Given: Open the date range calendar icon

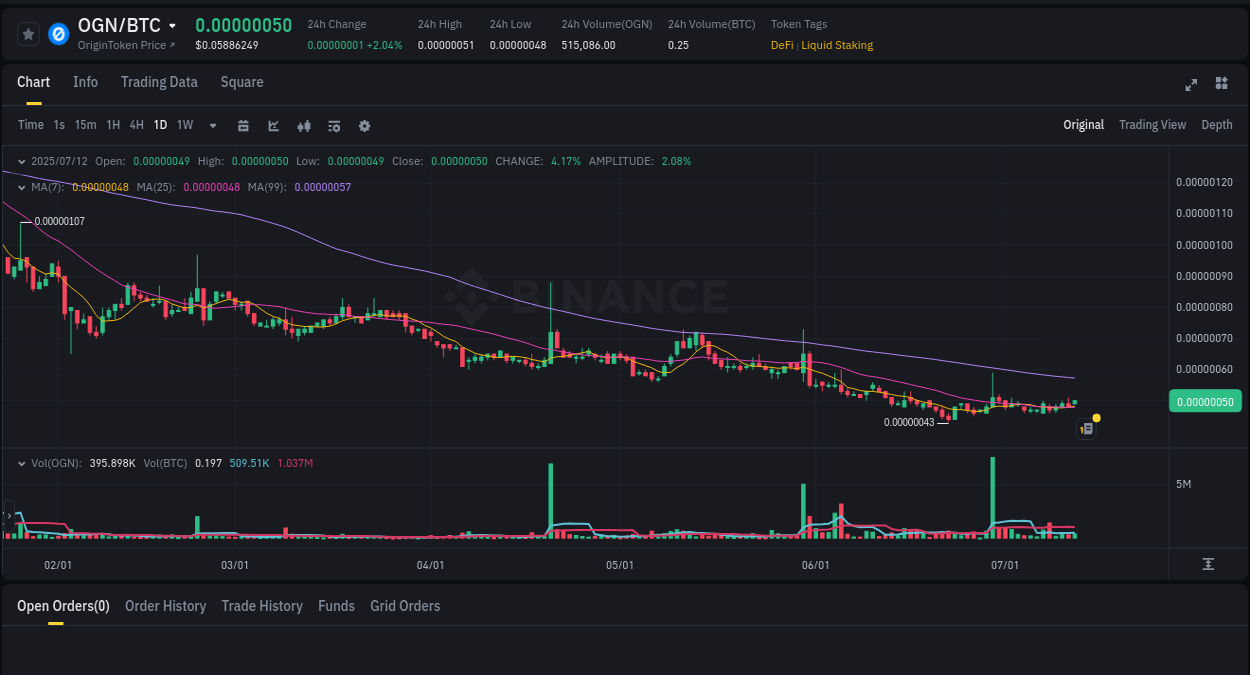Looking at the screenshot, I should pyautogui.click(x=243, y=125).
